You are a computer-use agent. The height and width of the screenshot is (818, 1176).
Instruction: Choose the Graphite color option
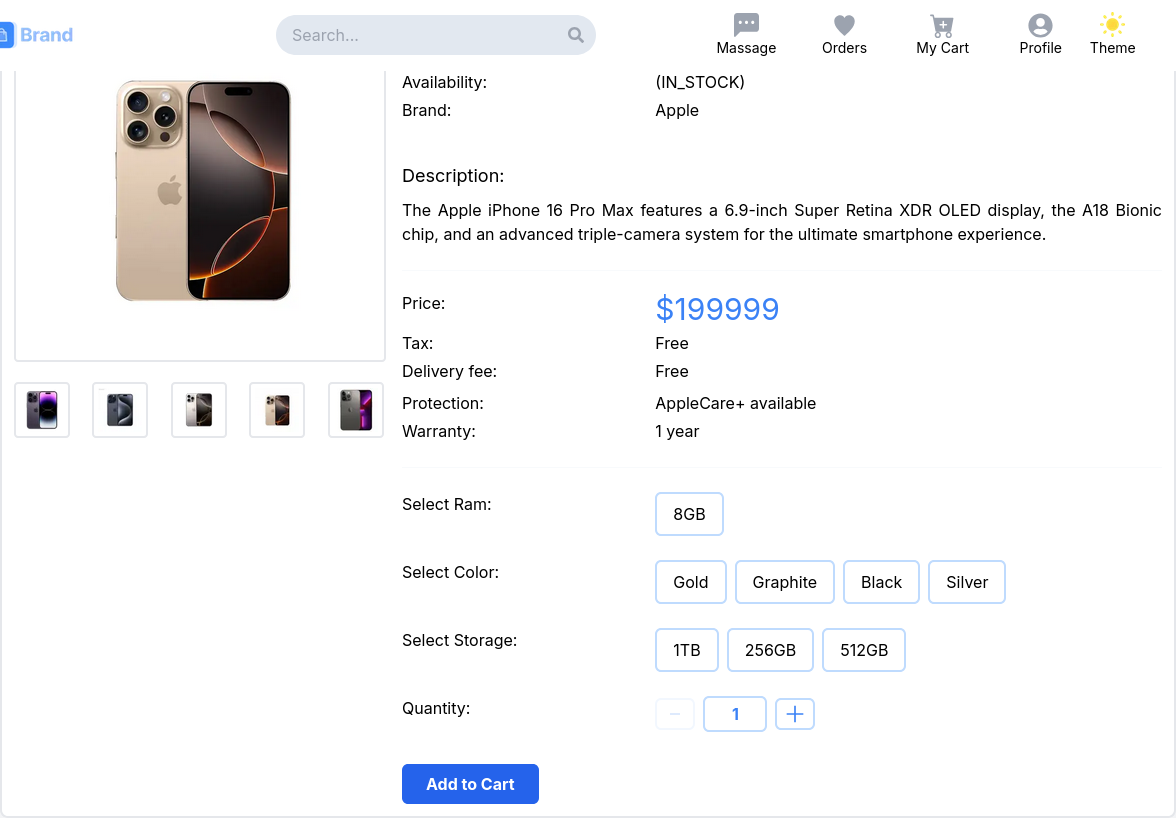pyautogui.click(x=785, y=582)
